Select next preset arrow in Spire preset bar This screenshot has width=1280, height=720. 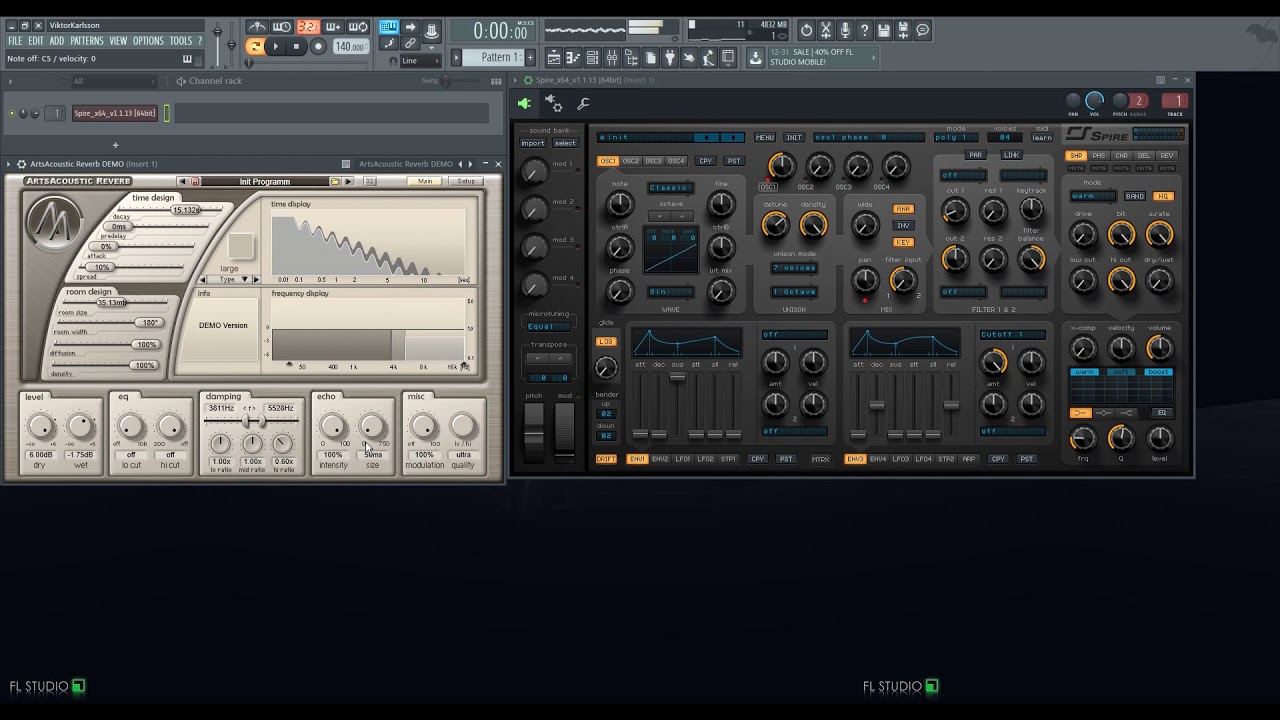point(733,137)
